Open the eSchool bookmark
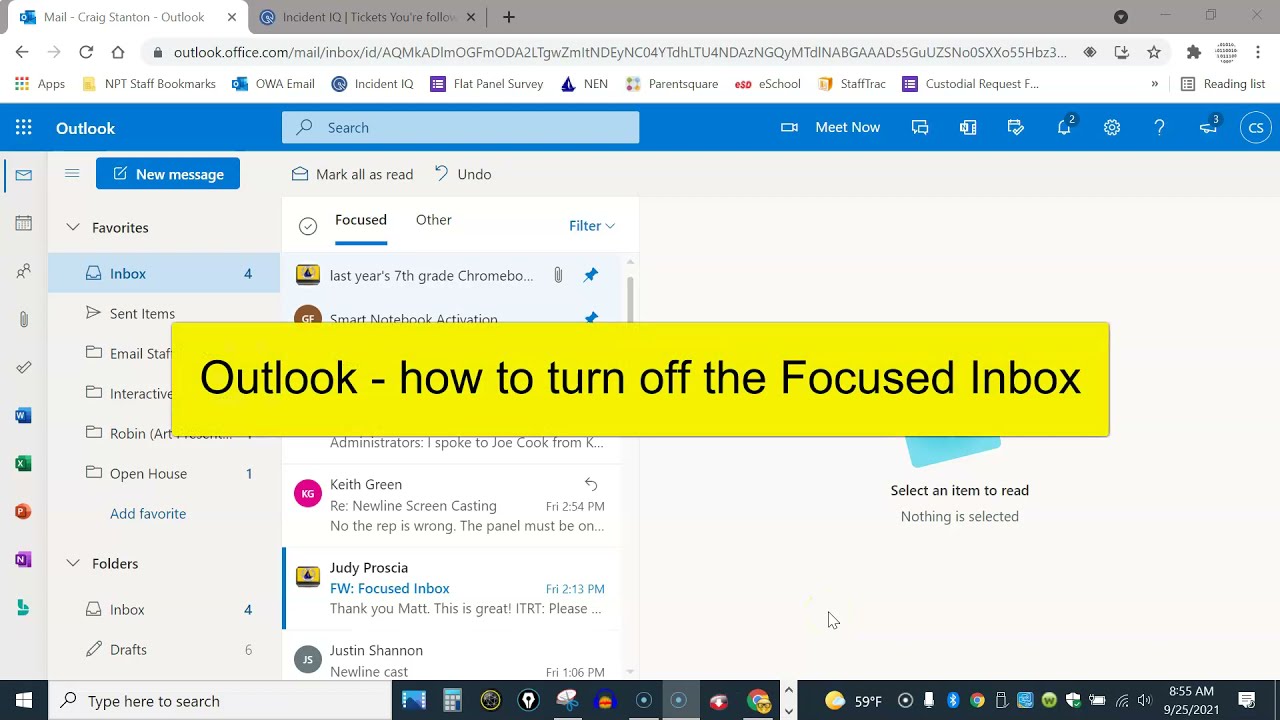 point(768,84)
